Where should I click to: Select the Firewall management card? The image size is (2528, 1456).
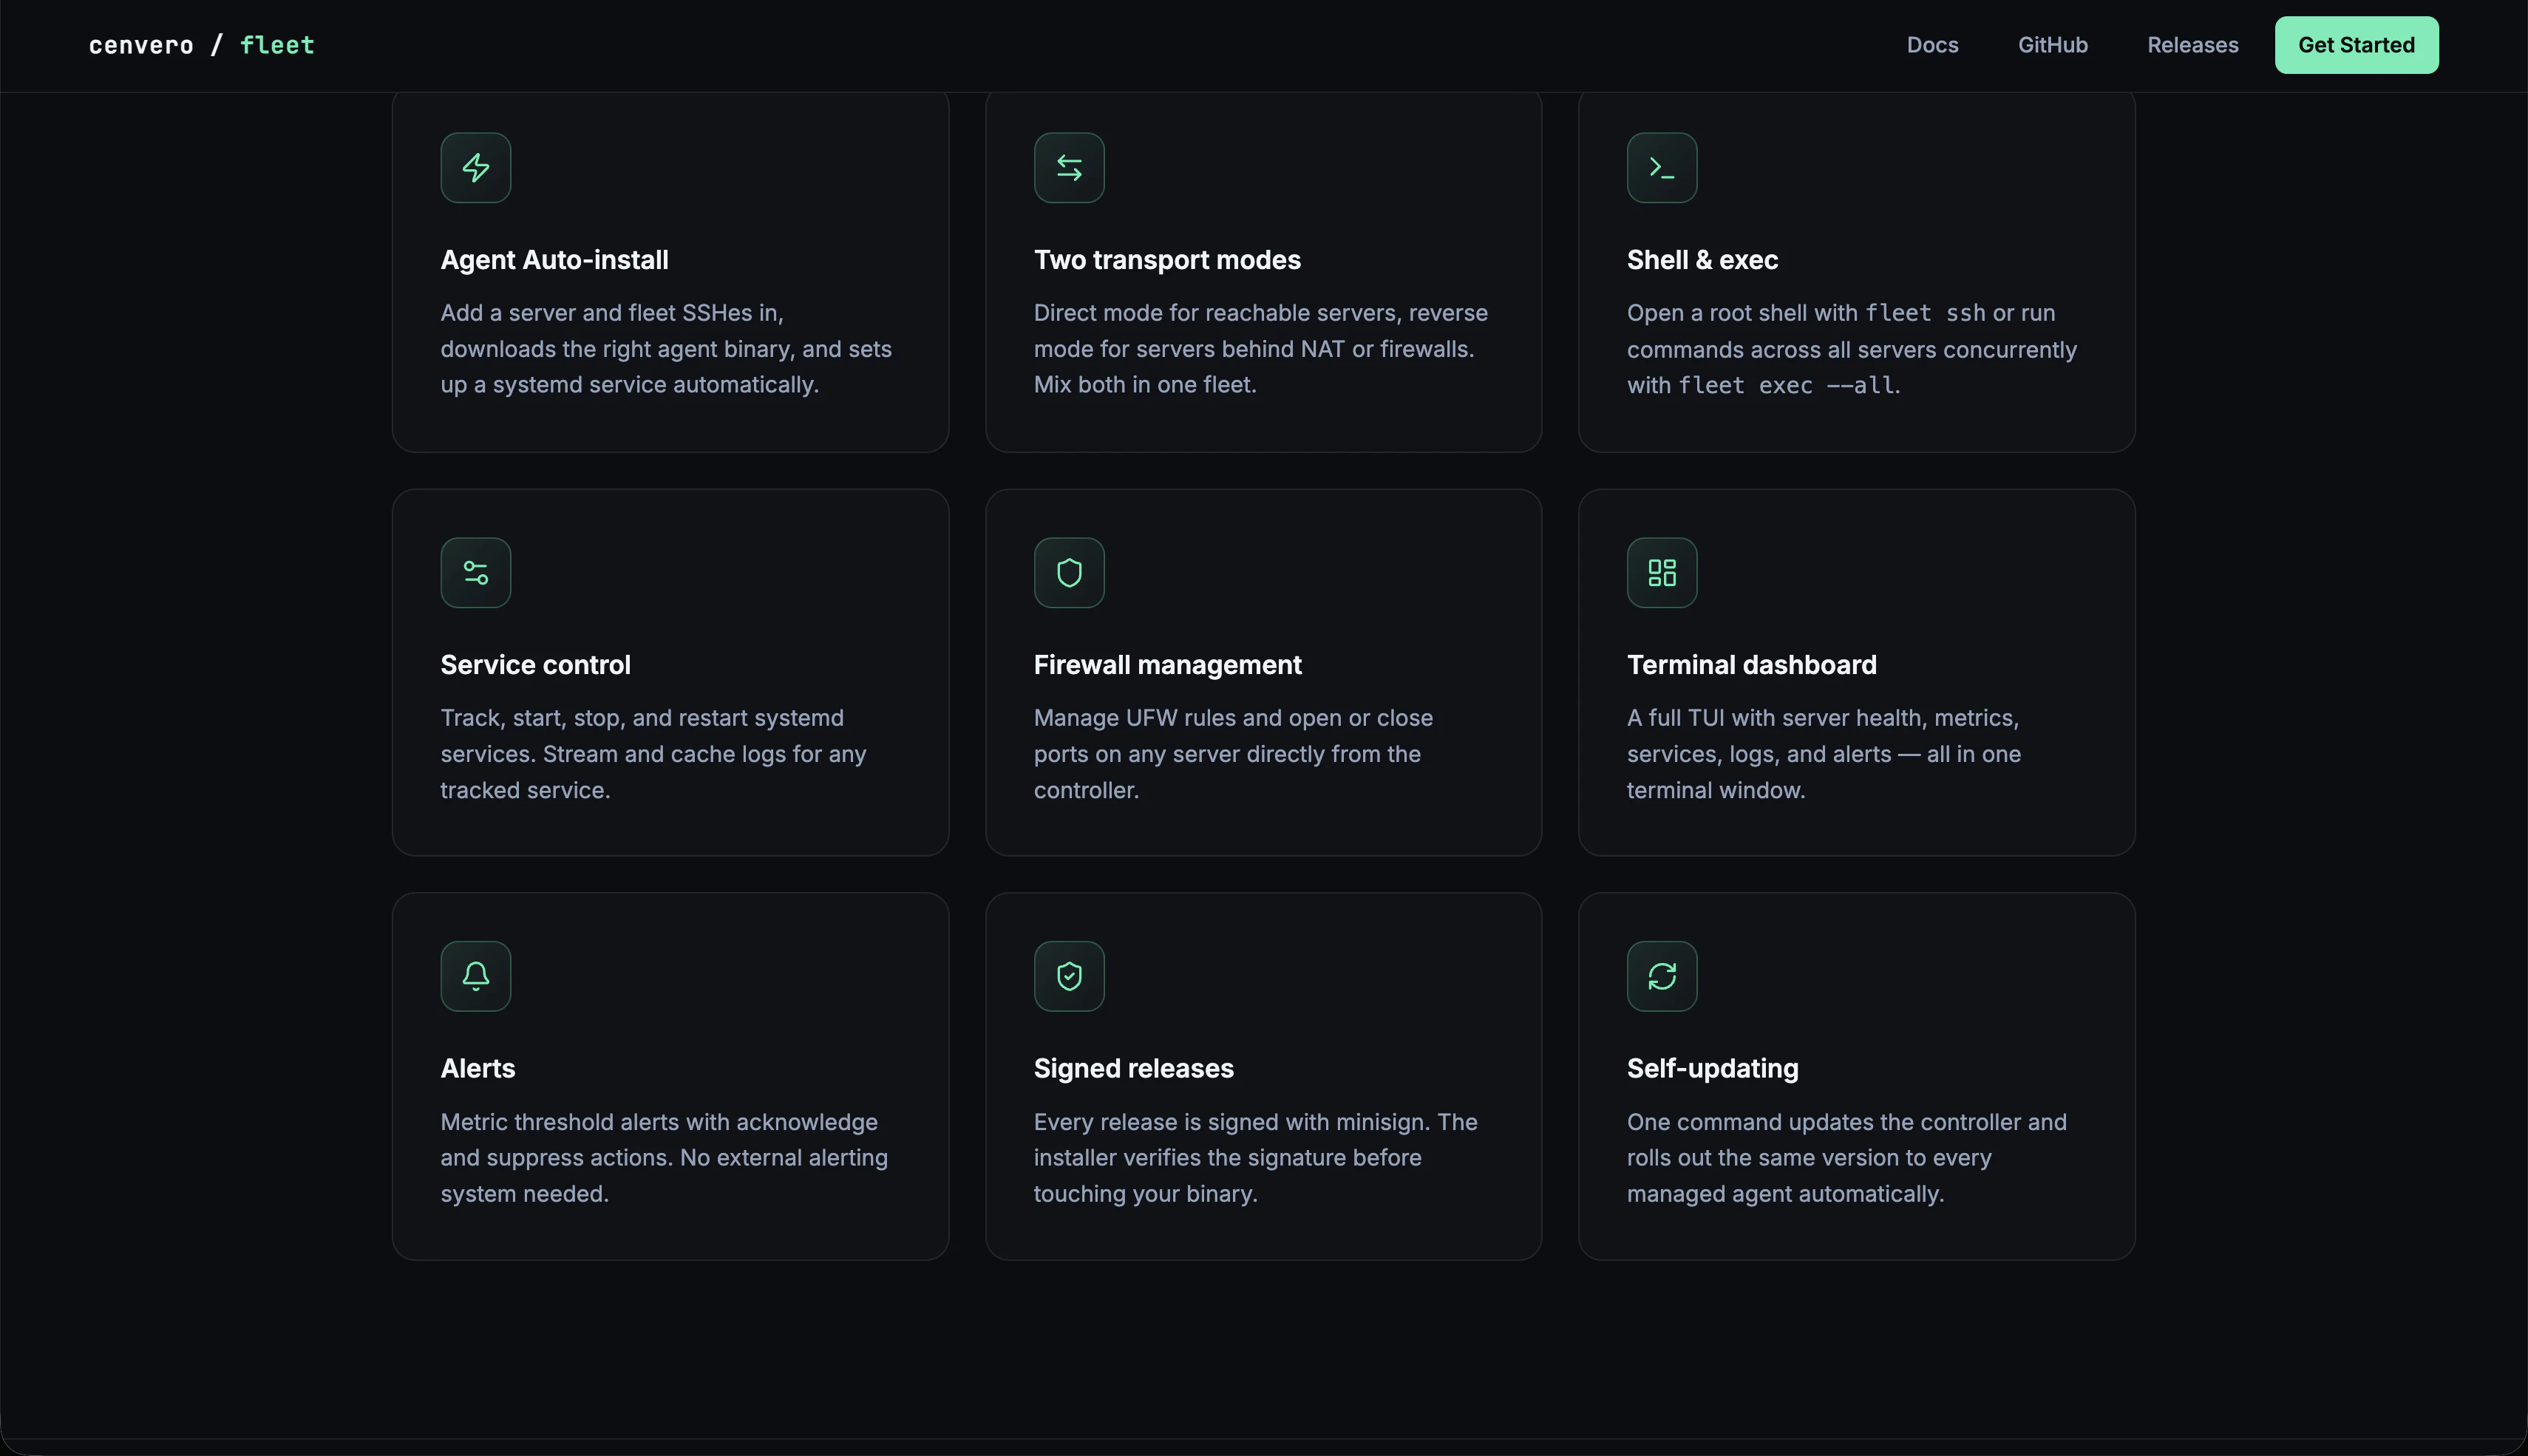tap(1263, 670)
